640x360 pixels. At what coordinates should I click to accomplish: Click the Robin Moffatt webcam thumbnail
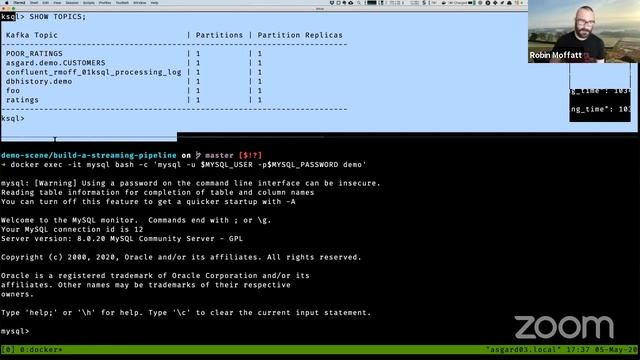click(584, 31)
